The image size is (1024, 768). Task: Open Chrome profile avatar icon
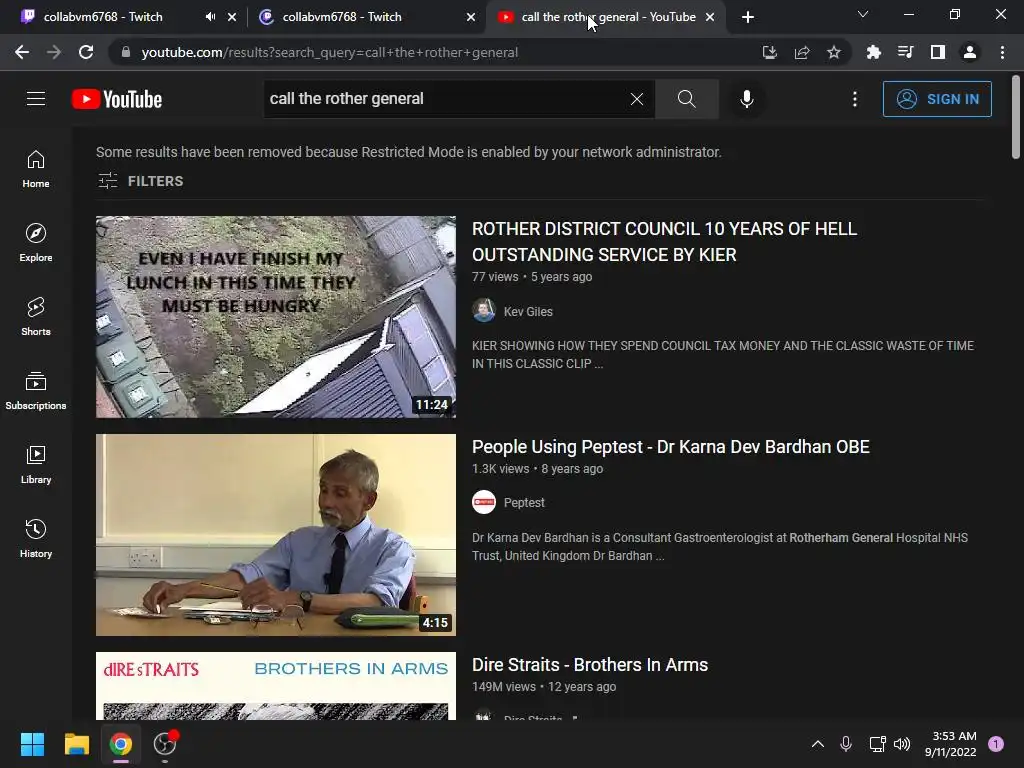pos(970,52)
